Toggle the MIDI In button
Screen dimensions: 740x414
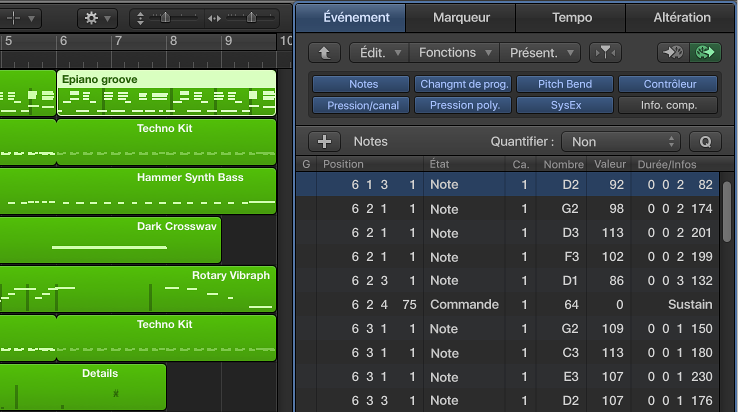click(x=672, y=52)
